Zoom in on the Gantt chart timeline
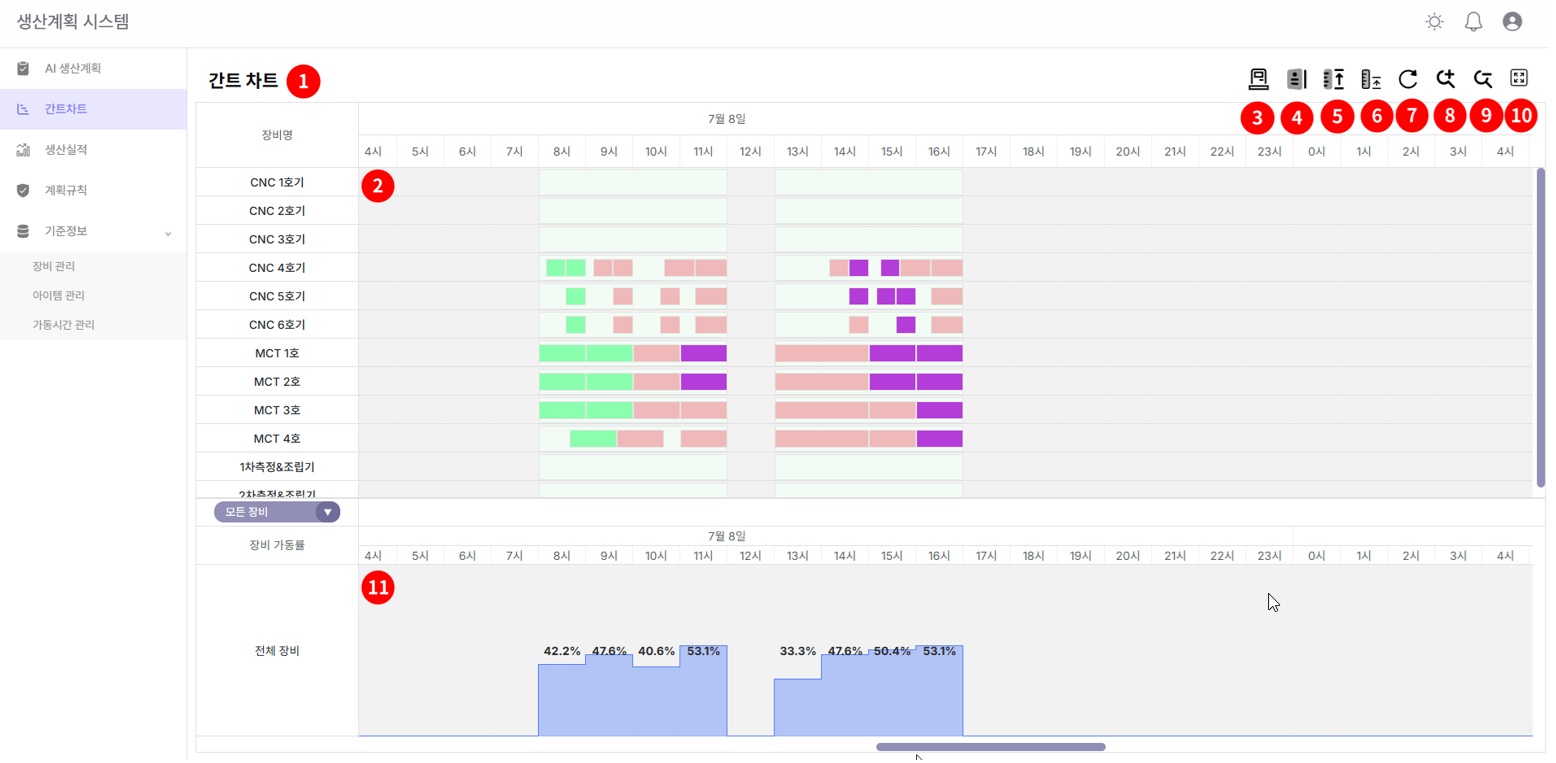Screen dimensions: 1556x763 click(1445, 78)
